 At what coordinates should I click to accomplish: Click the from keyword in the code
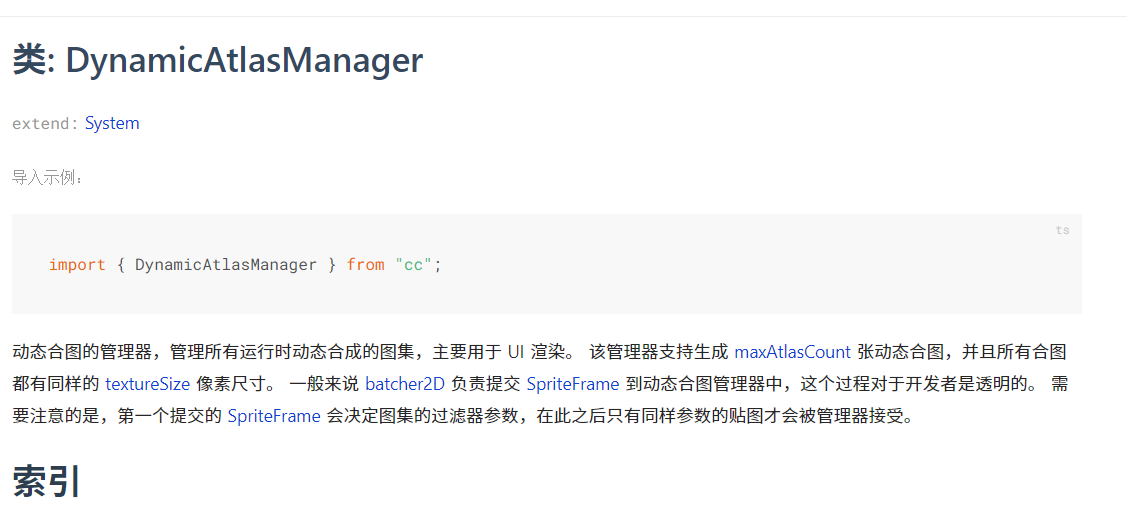pos(365,265)
